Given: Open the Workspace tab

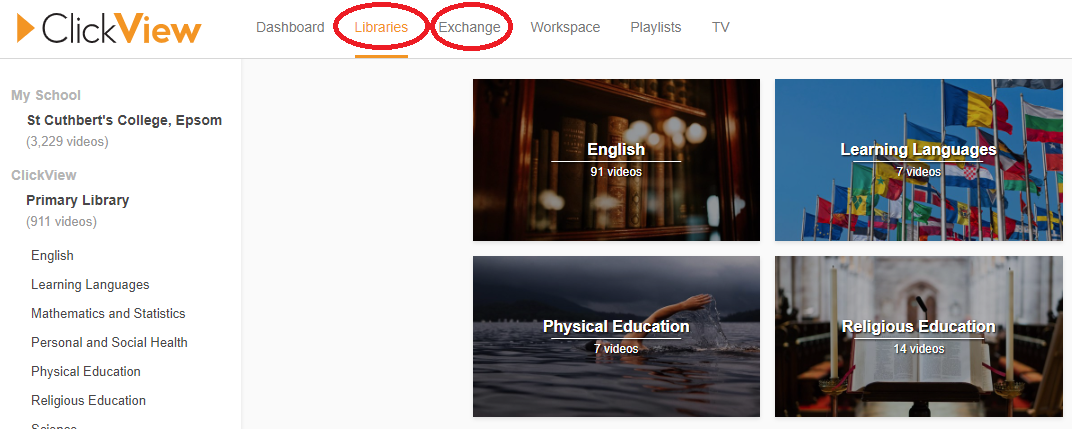Looking at the screenshot, I should tap(565, 27).
